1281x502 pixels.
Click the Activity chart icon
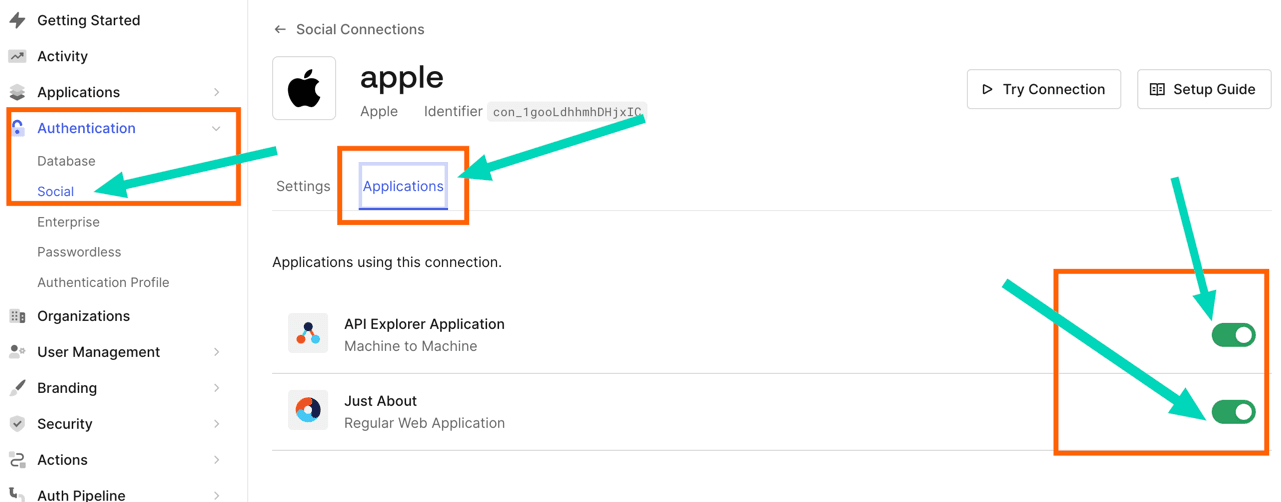click(17, 56)
